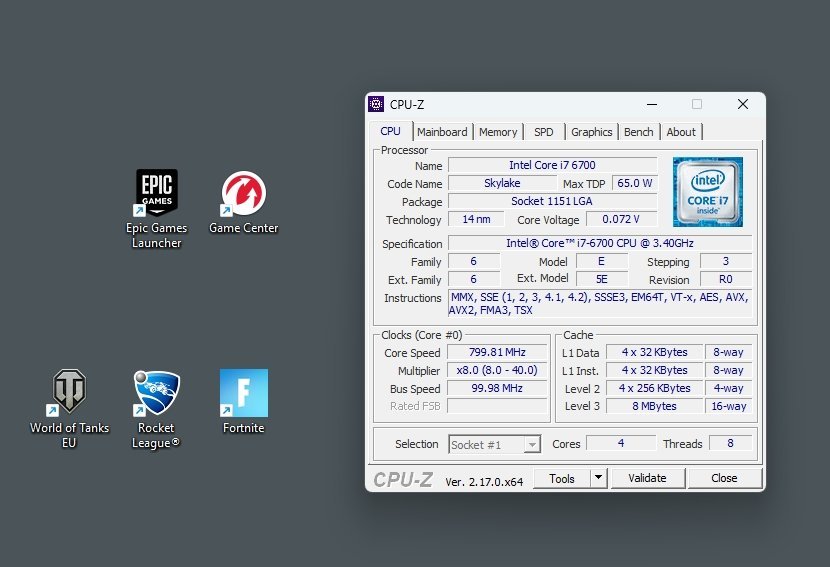
Task: Select the Fortnite desktop icon
Action: click(243, 394)
